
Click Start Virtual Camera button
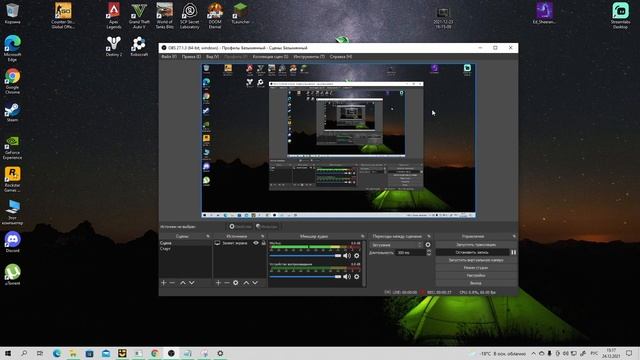pos(476,260)
